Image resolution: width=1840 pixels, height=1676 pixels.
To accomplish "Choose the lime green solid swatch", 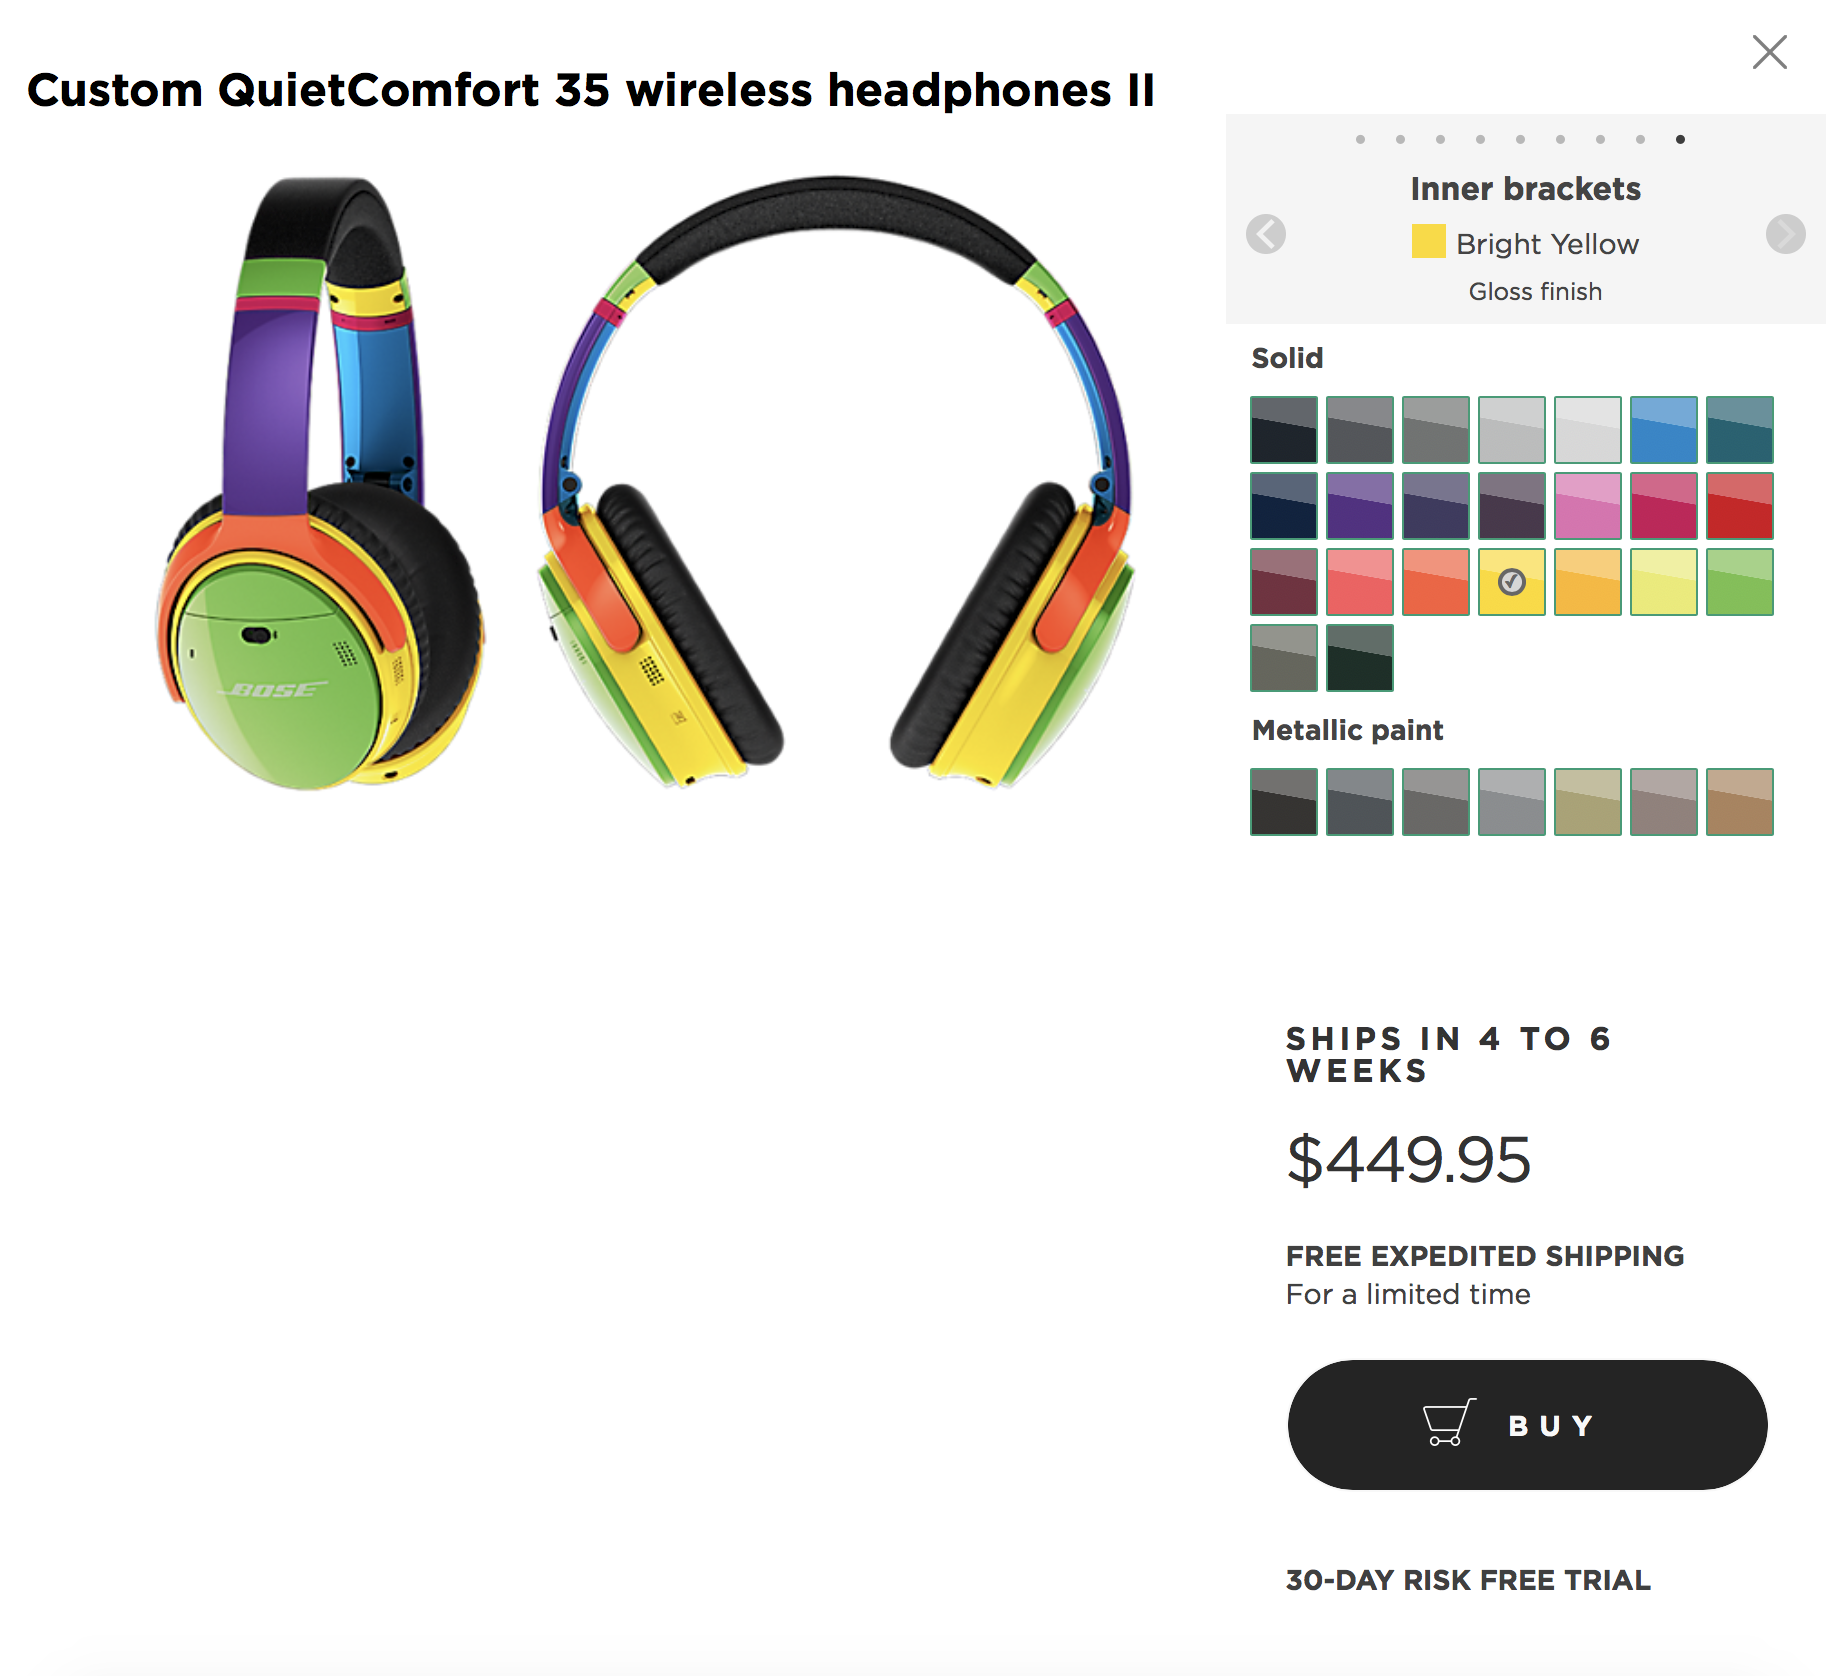I will [1740, 582].
